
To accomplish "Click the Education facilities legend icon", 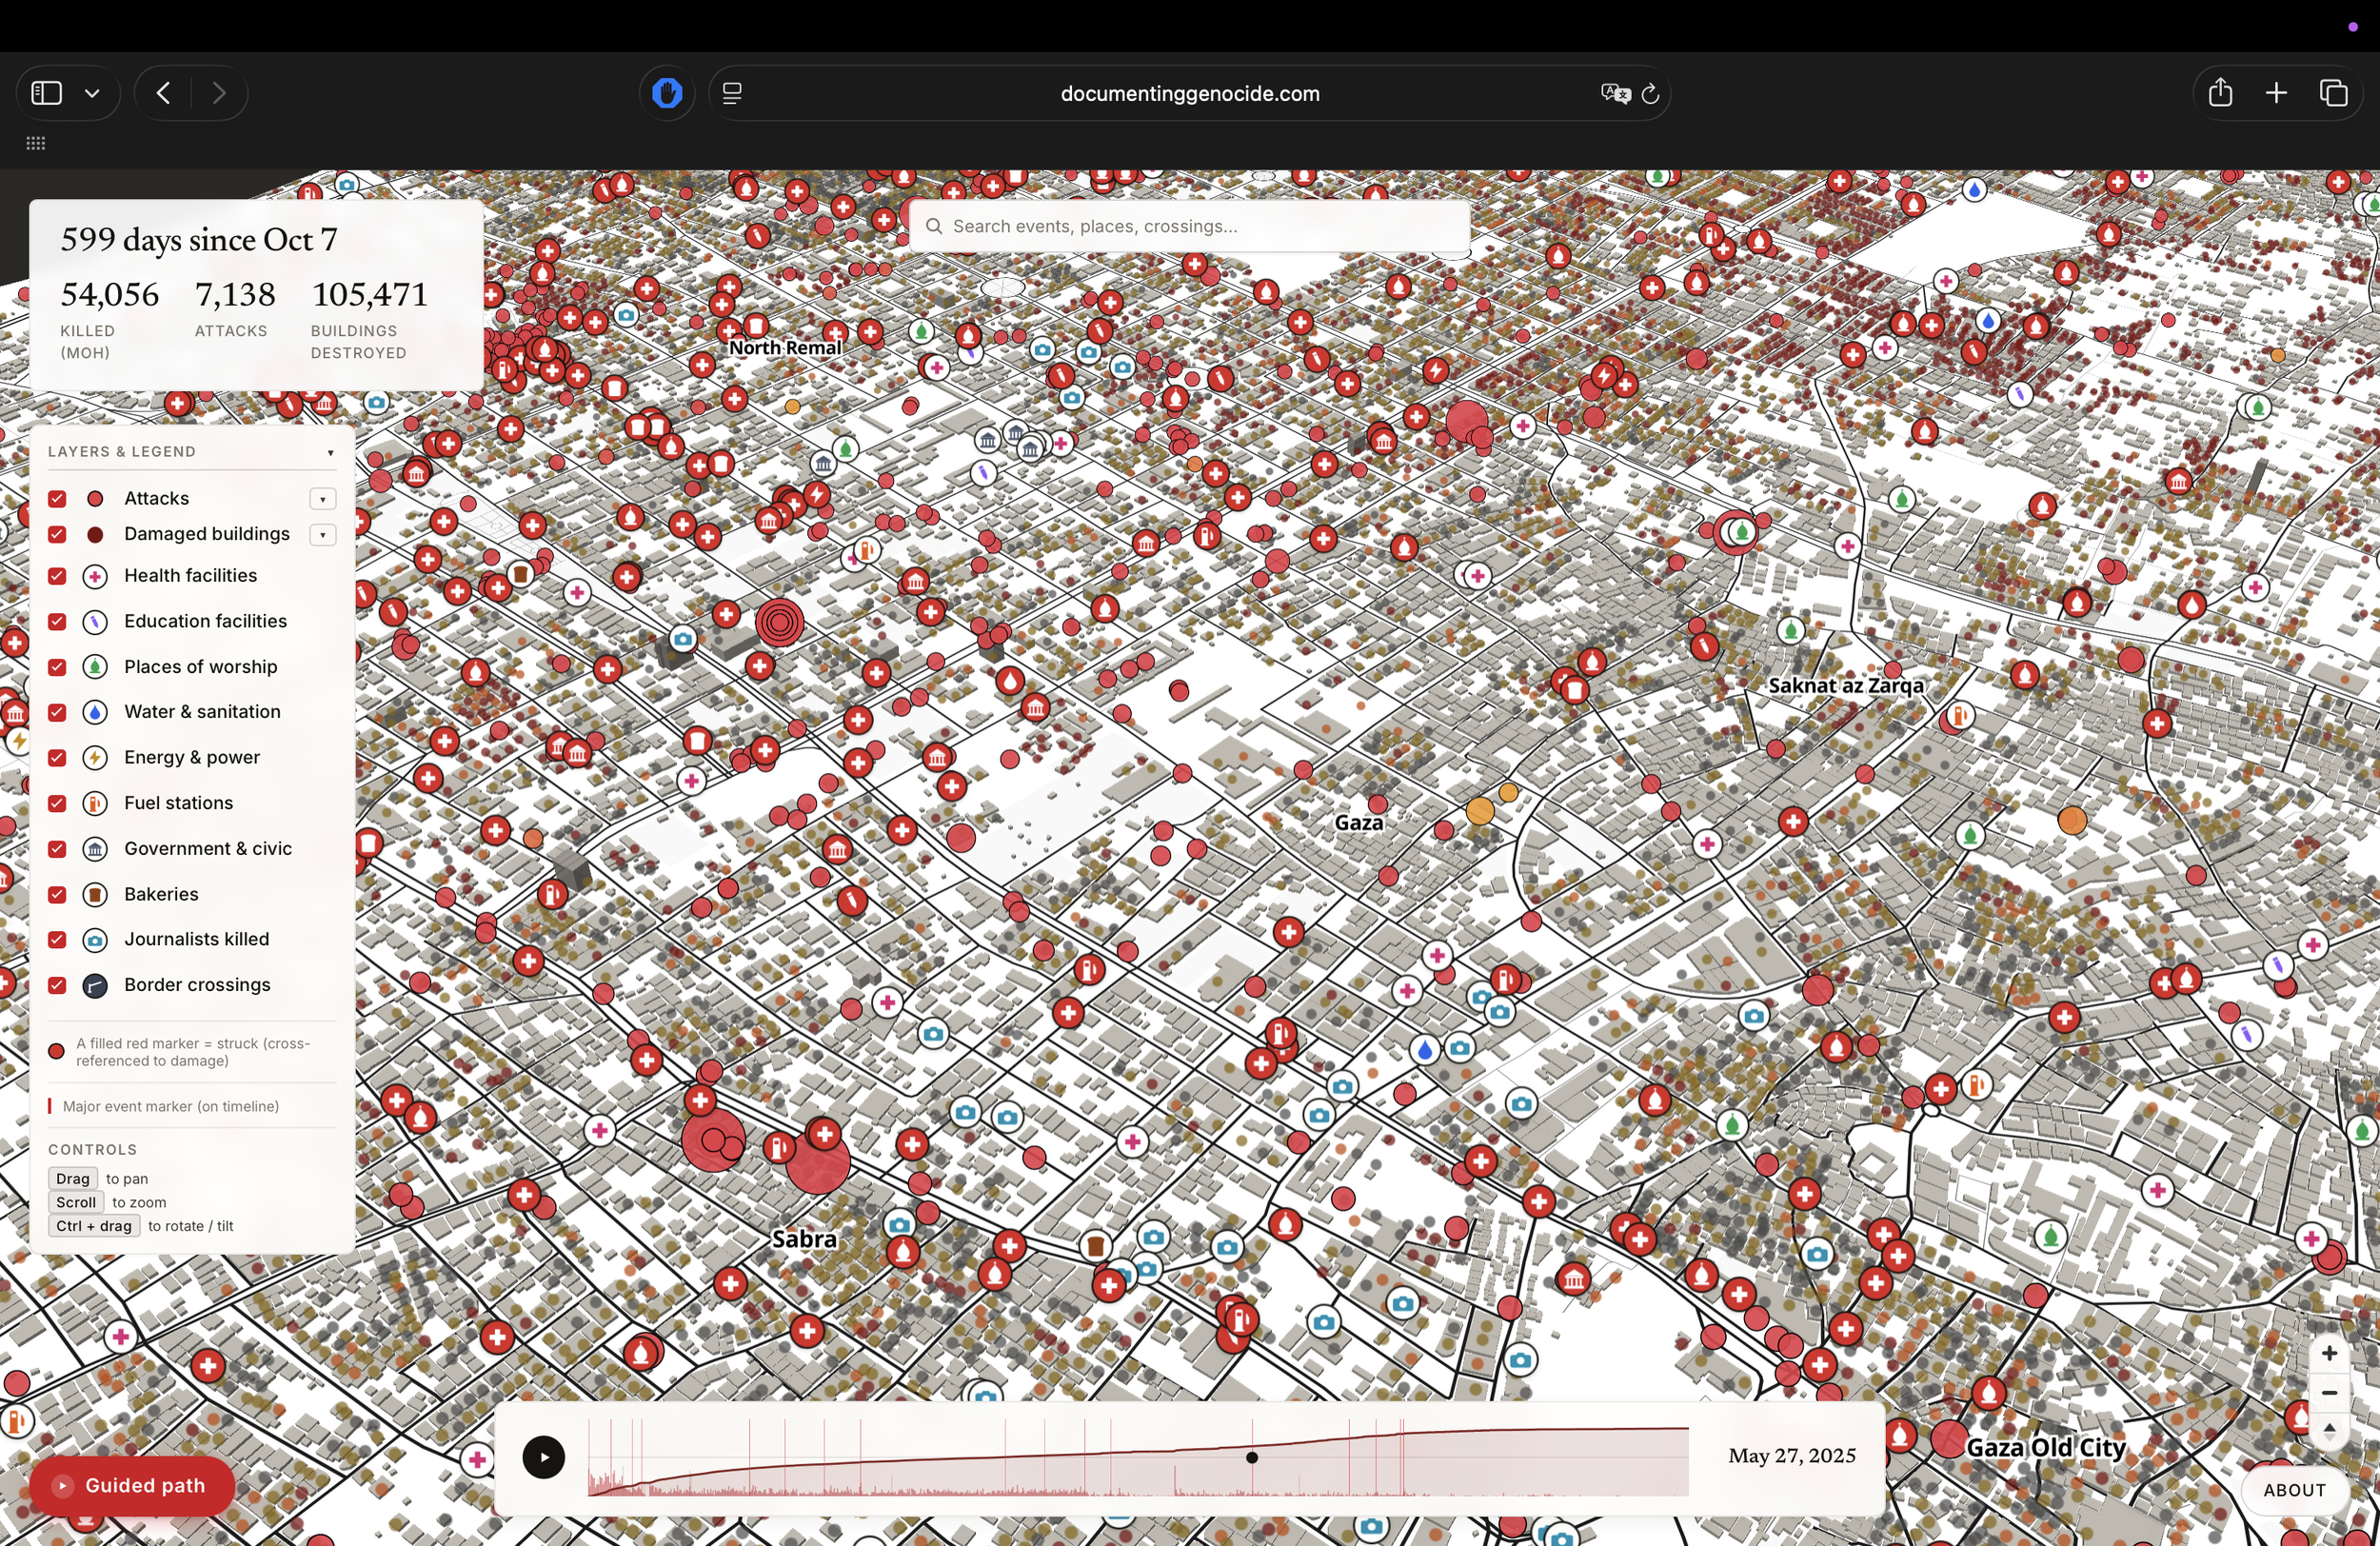I will 95,622.
